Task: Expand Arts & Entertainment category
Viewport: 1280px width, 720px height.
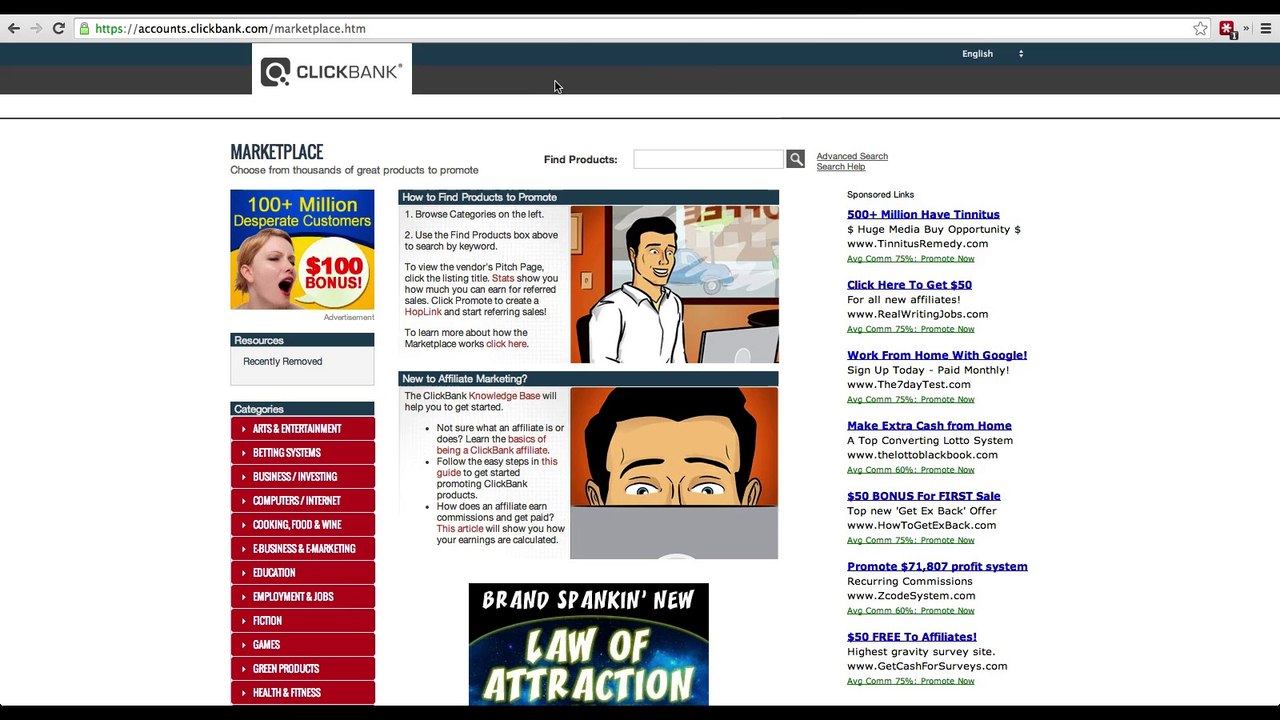Action: (302, 428)
